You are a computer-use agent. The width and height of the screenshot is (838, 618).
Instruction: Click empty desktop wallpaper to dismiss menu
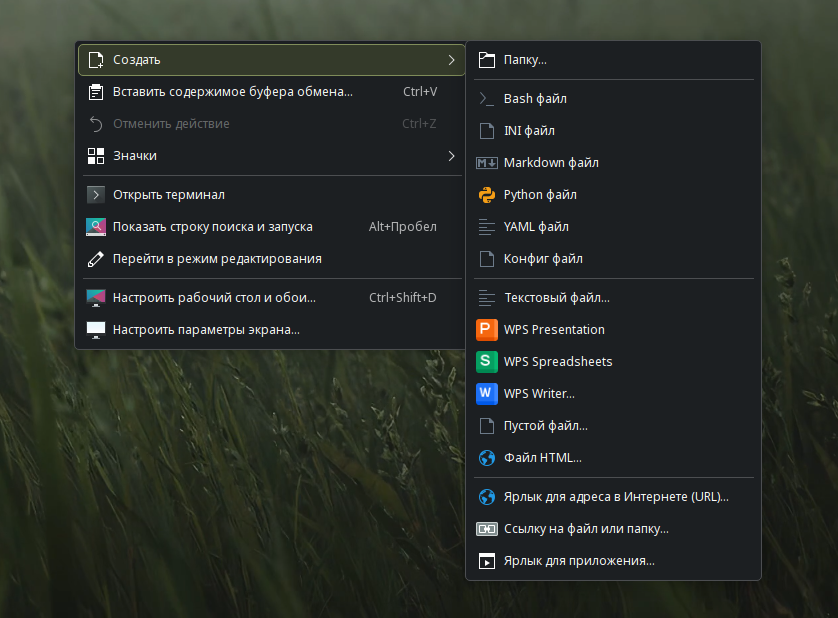click(x=250, y=480)
